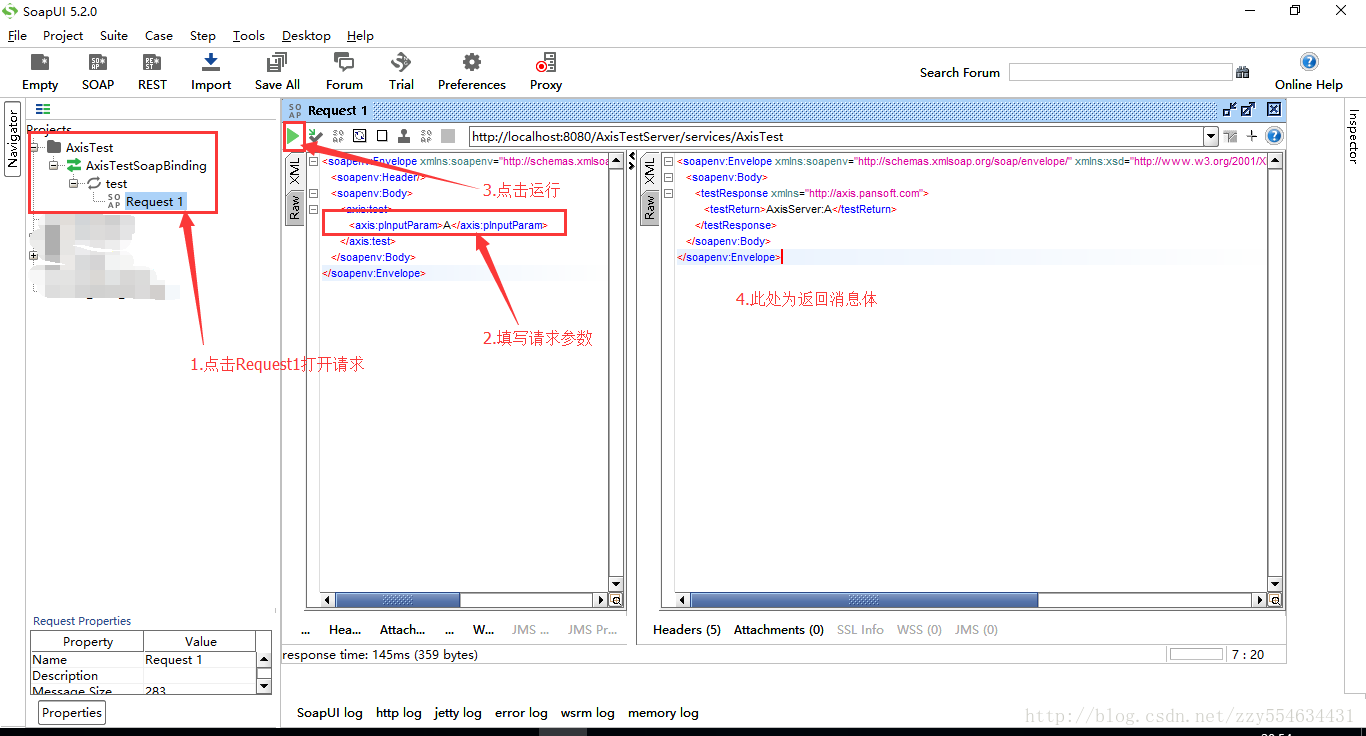
Task: Open the Tools menu
Action: (249, 35)
